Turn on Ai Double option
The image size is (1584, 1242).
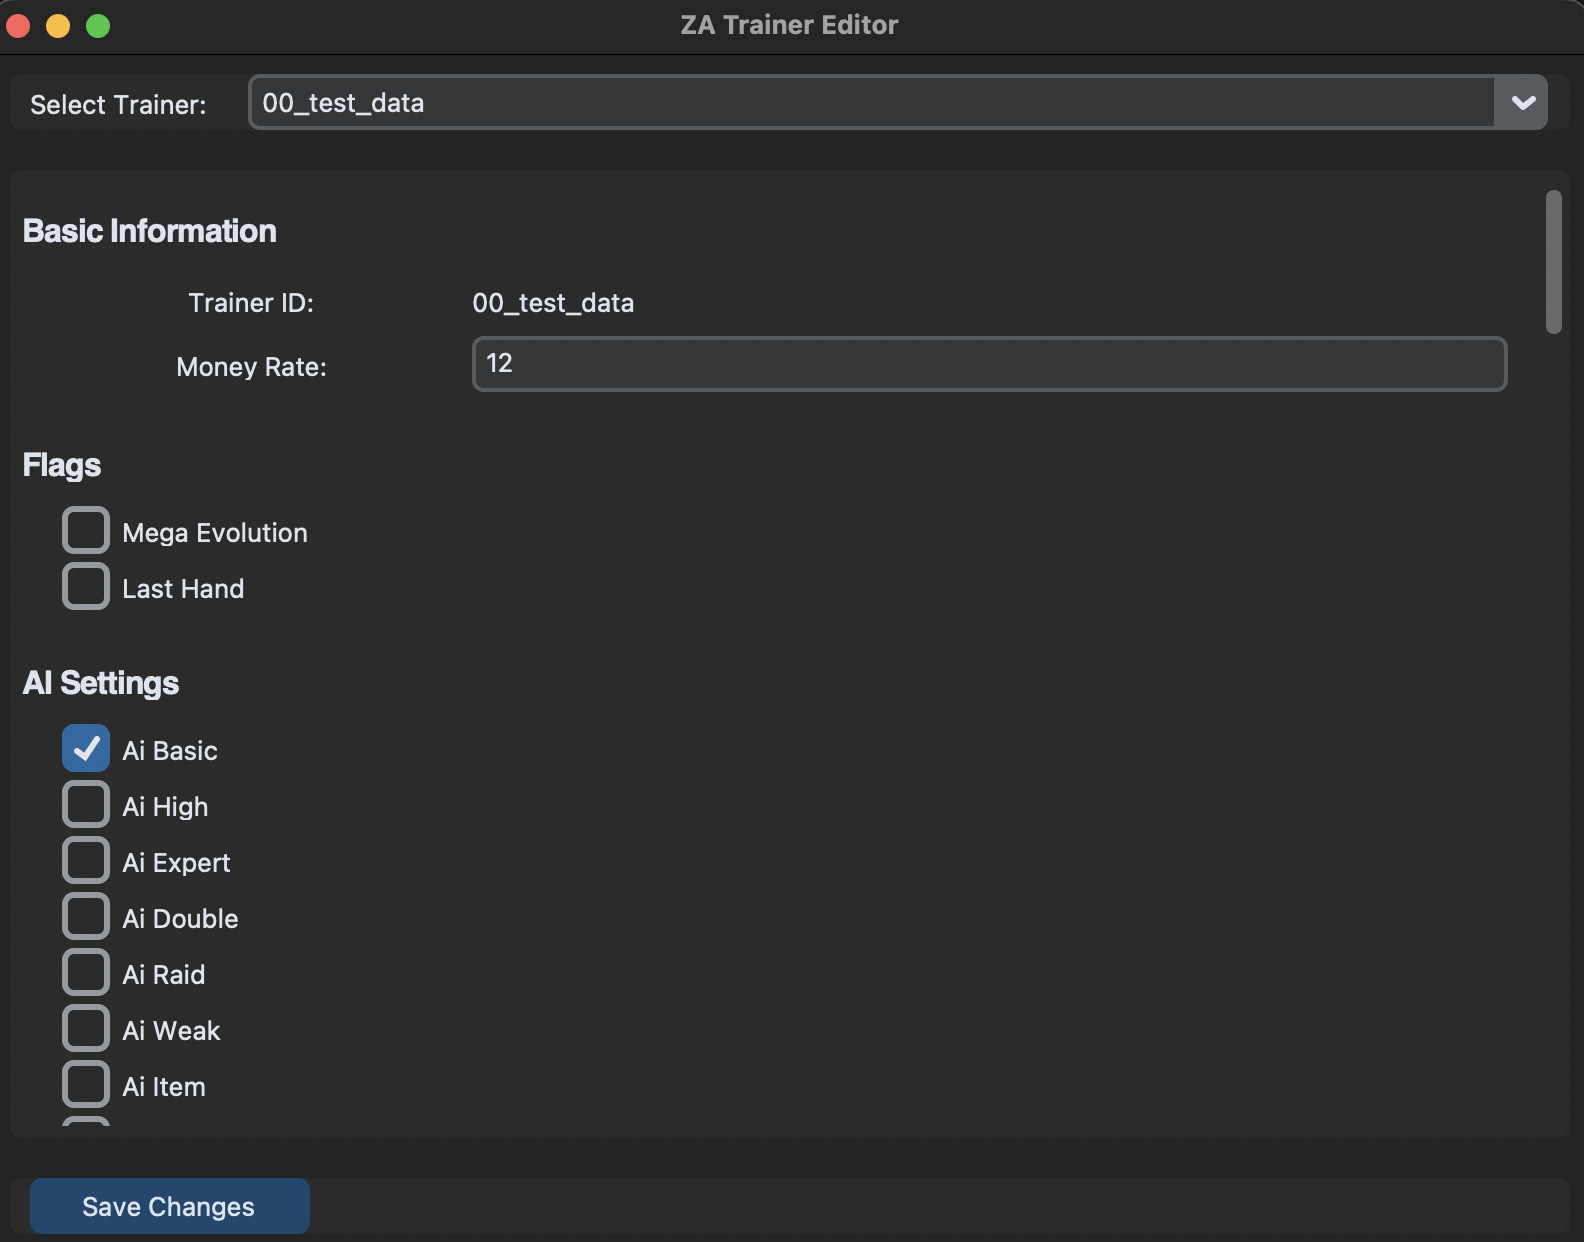click(86, 917)
